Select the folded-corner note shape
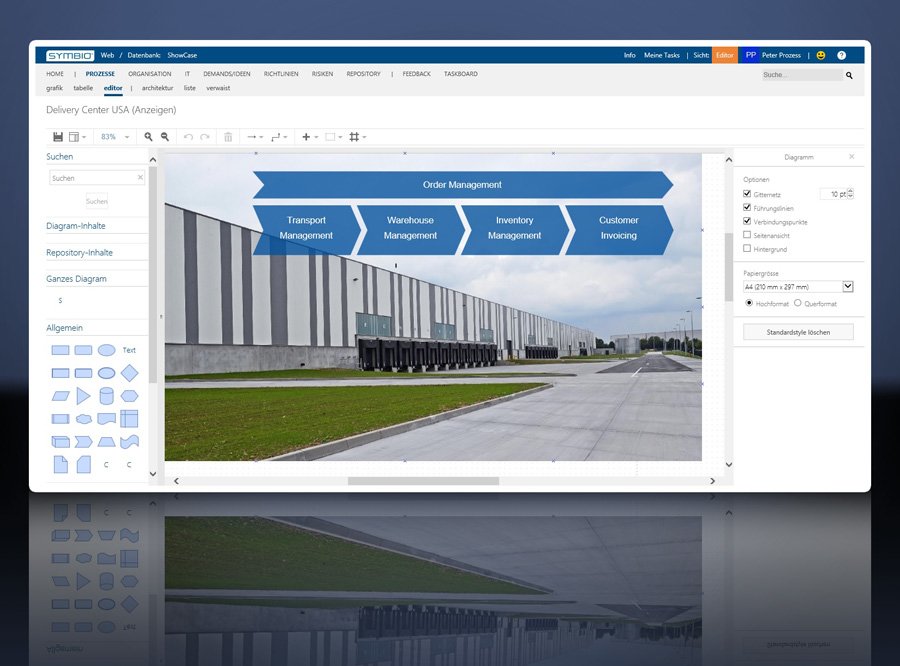Screen dimensions: 900x666 coord(60,464)
